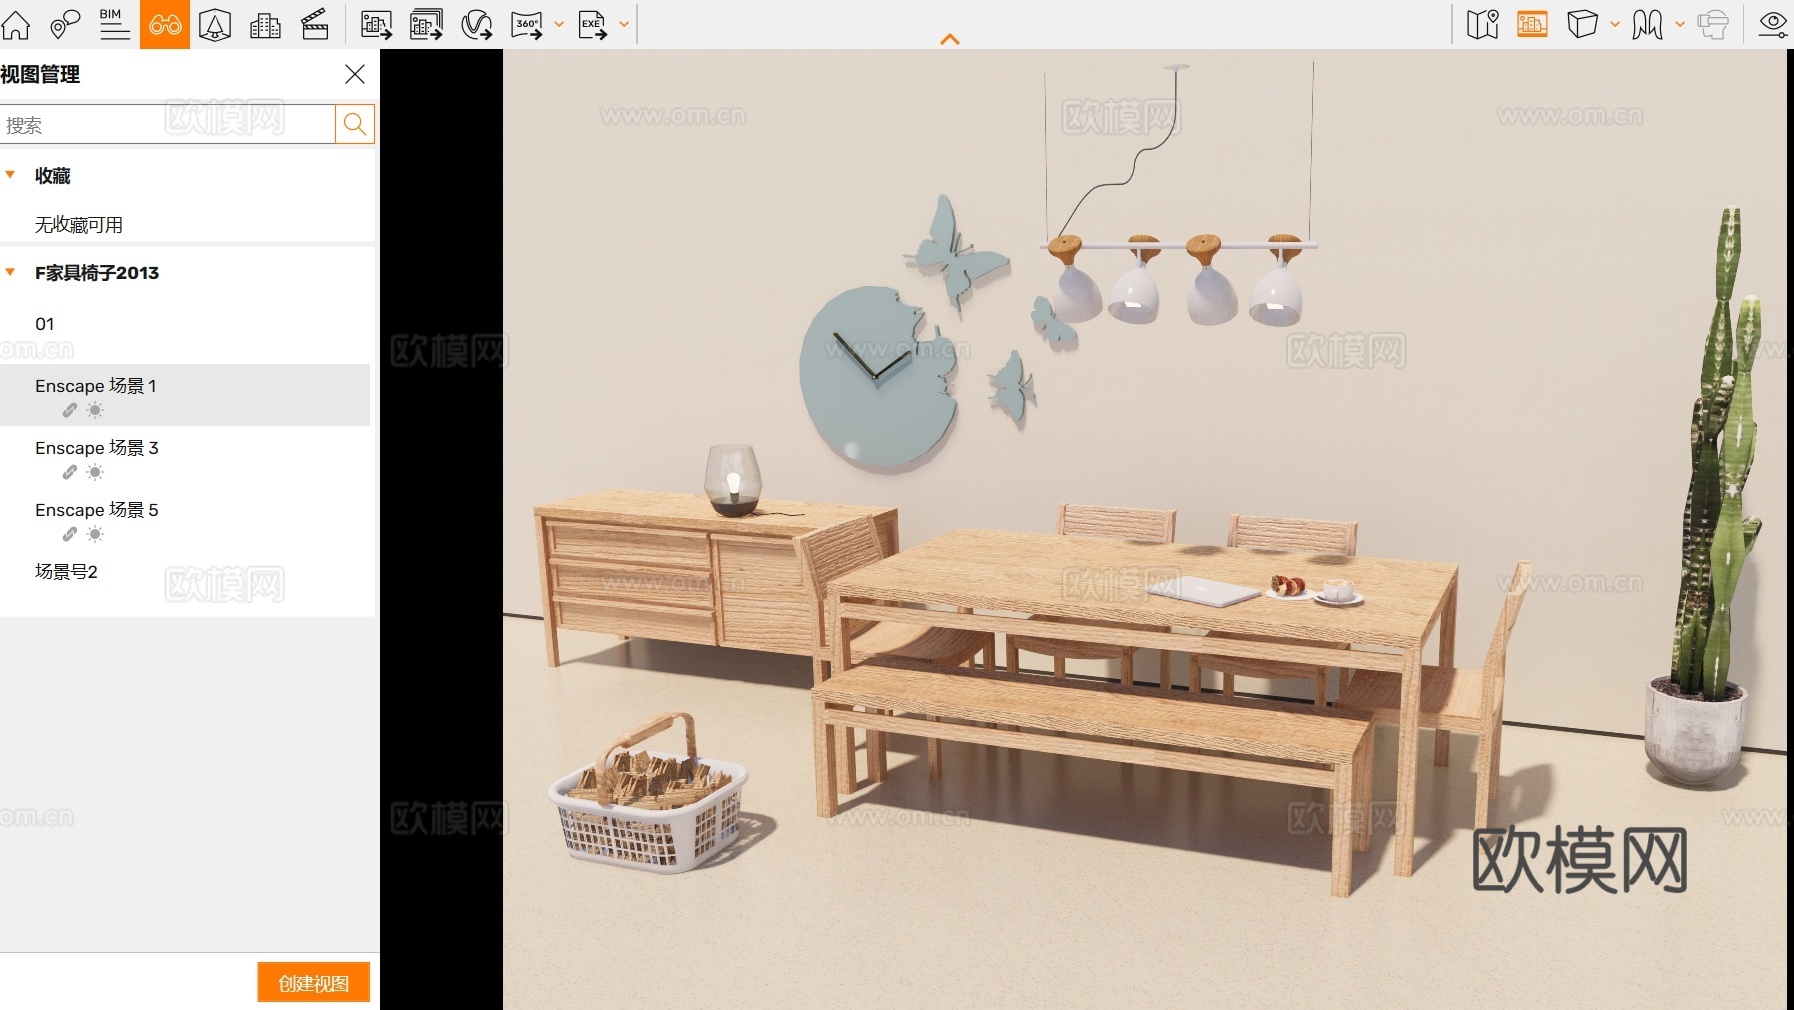Click the sun icon under Enscape 场景 5
The width and height of the screenshot is (1794, 1010).
[x=95, y=534]
